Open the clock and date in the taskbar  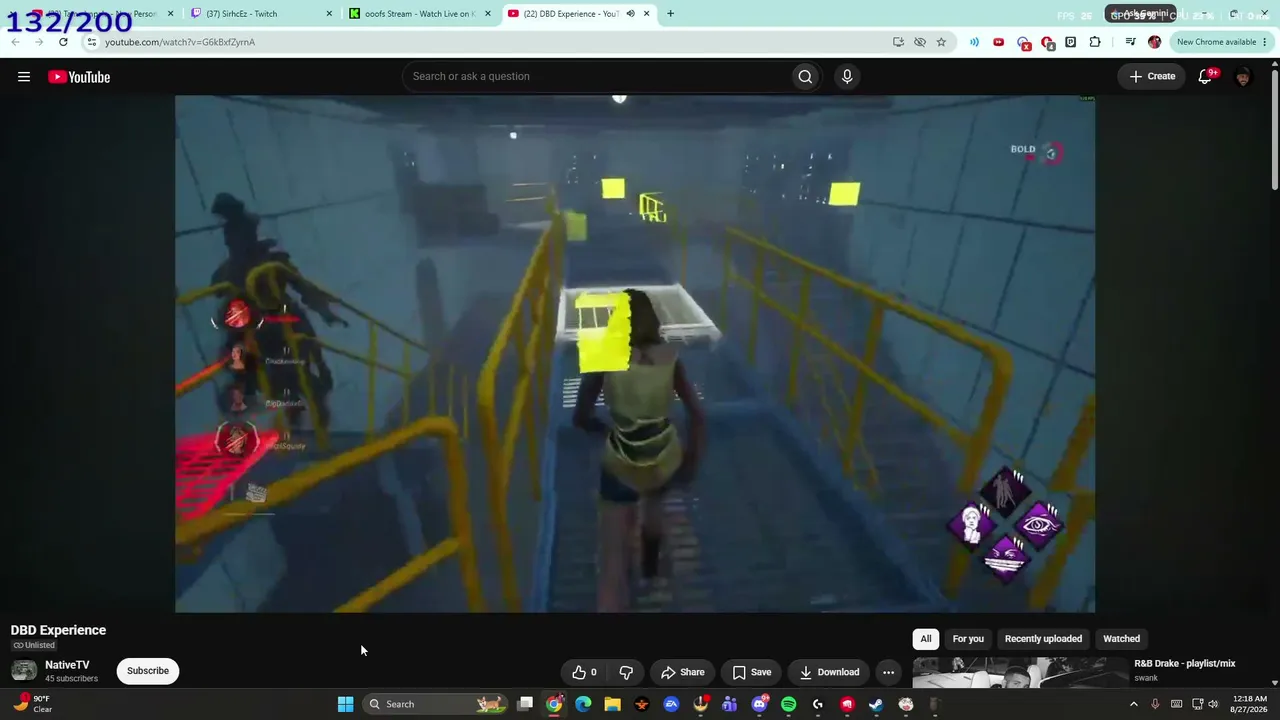coord(1250,704)
